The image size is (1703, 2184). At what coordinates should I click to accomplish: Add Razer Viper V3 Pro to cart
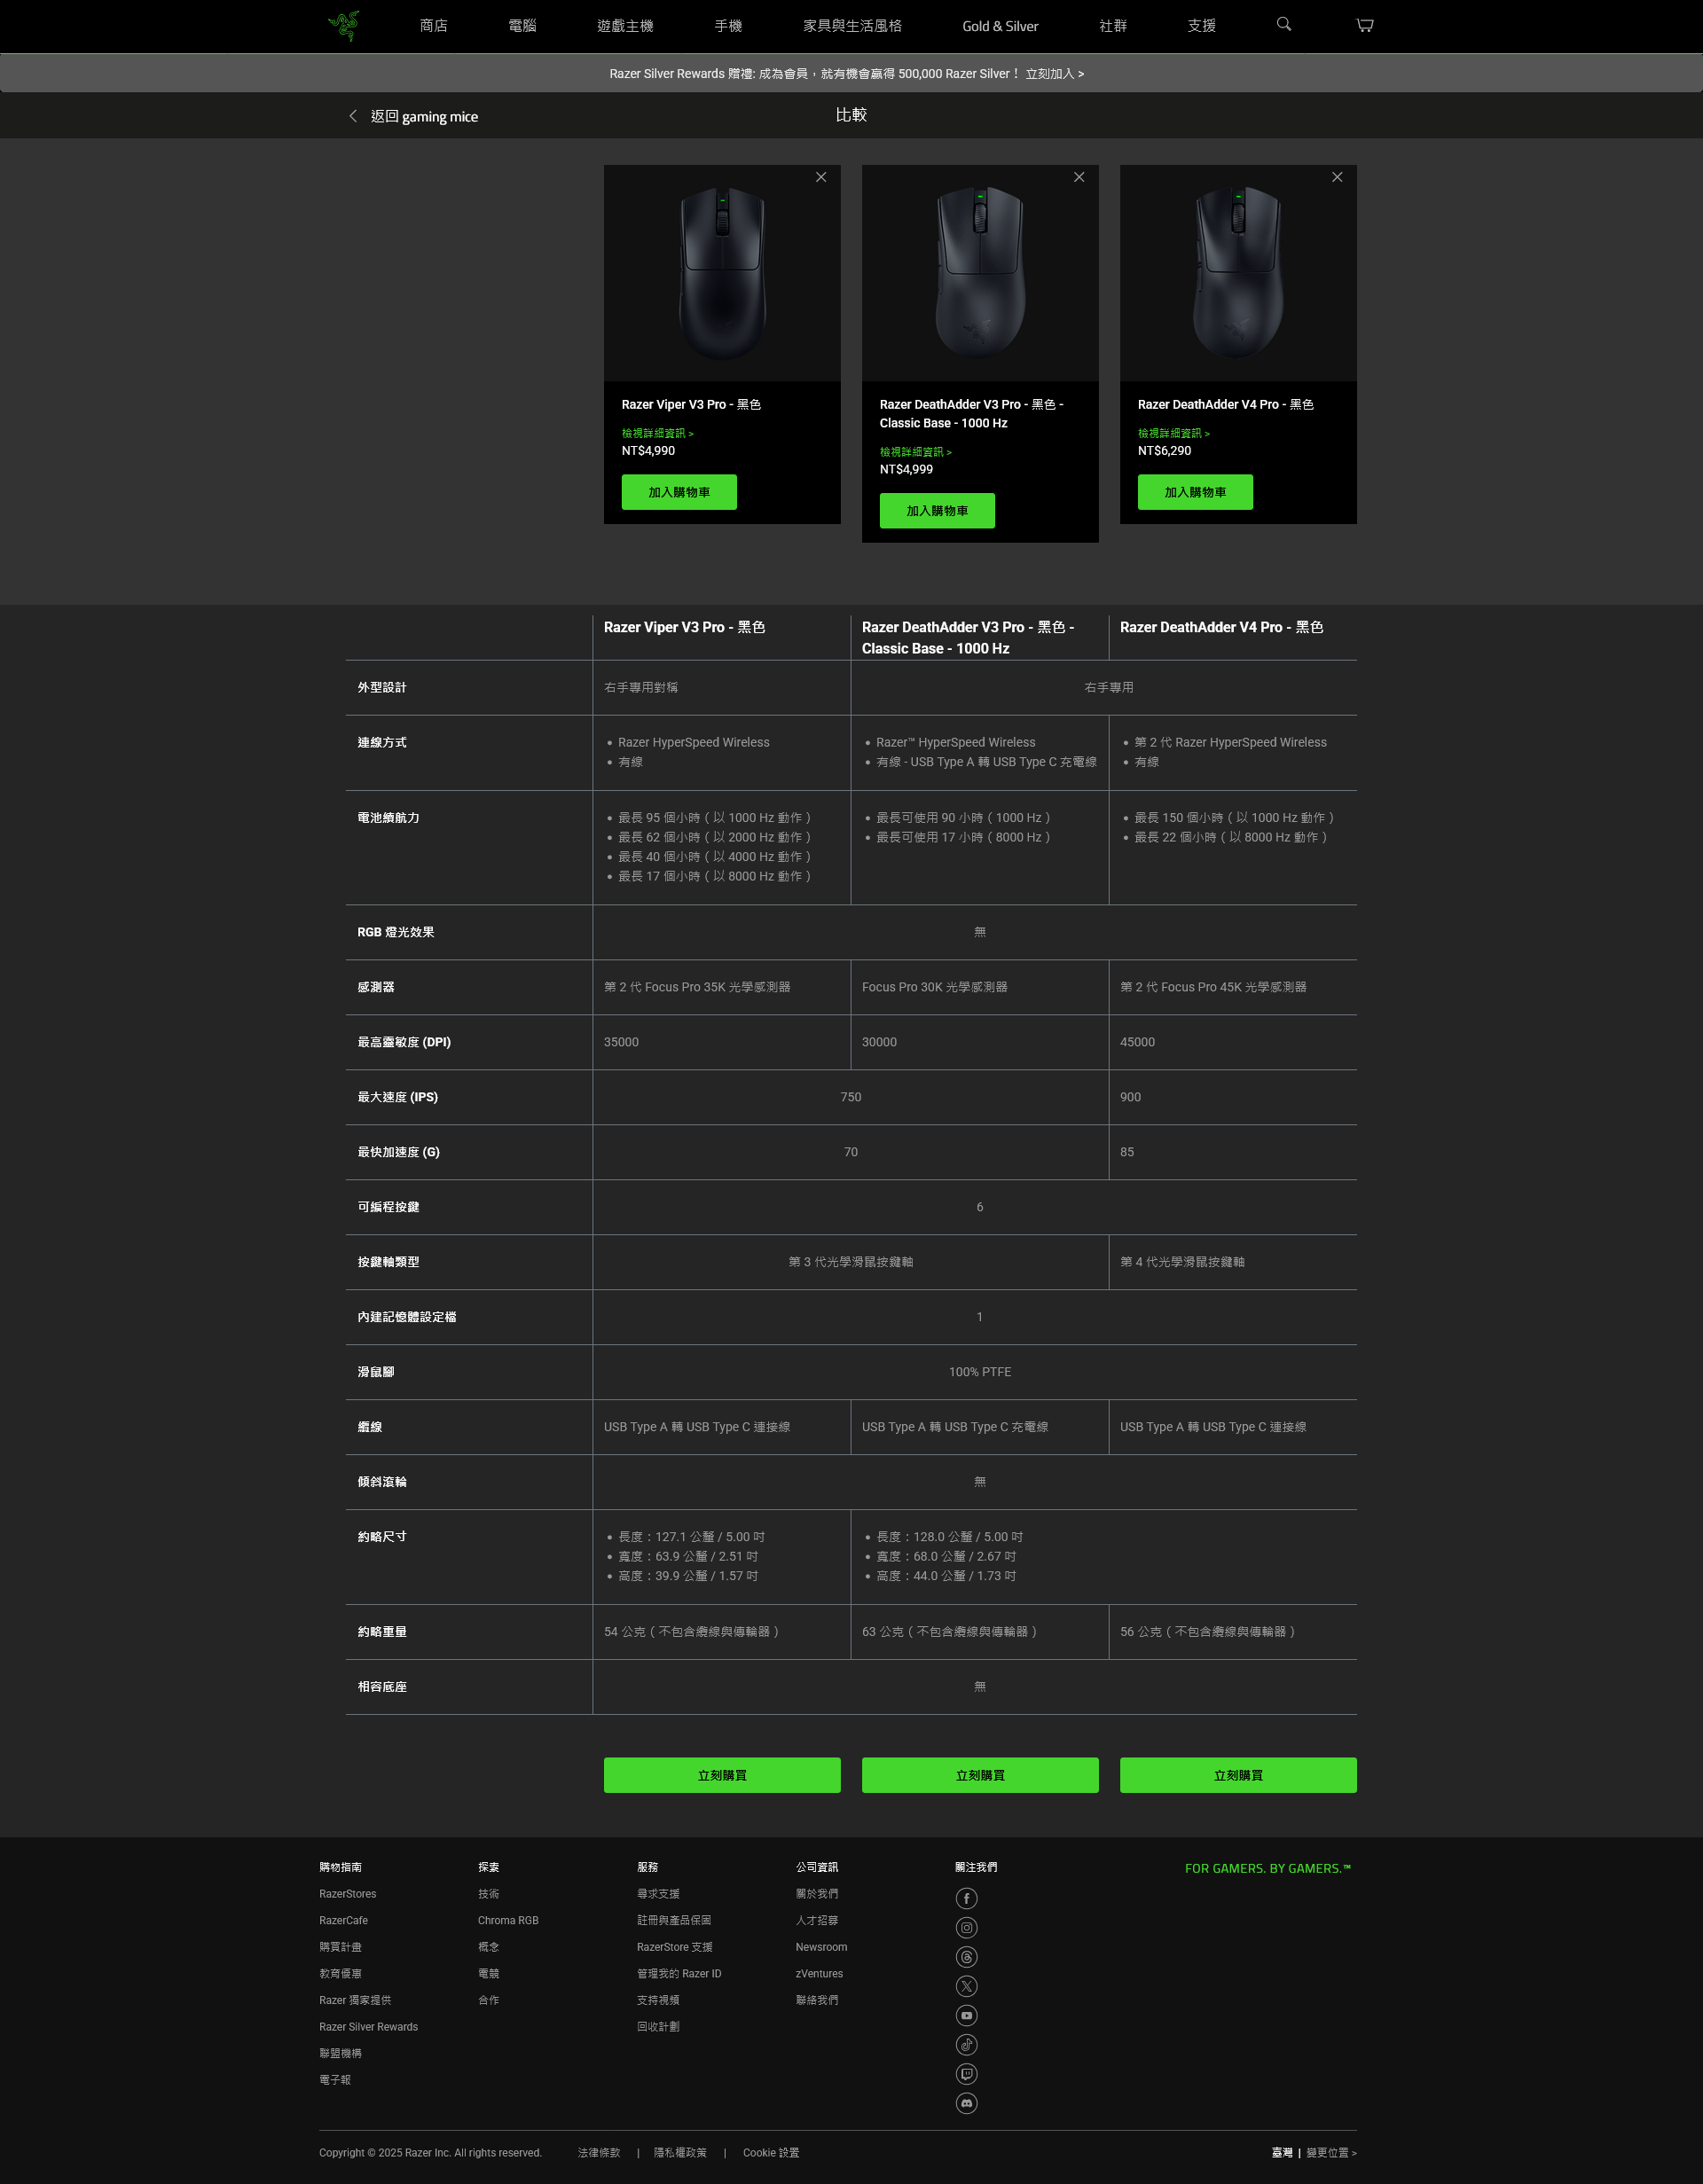[679, 492]
